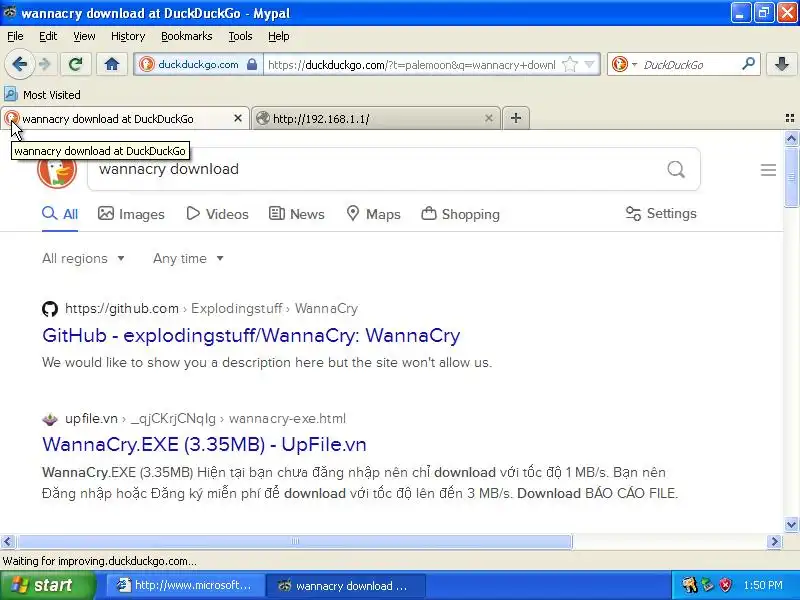Open the URL history dropdown arrow
This screenshot has width=800, height=600.
pyautogui.click(x=589, y=65)
